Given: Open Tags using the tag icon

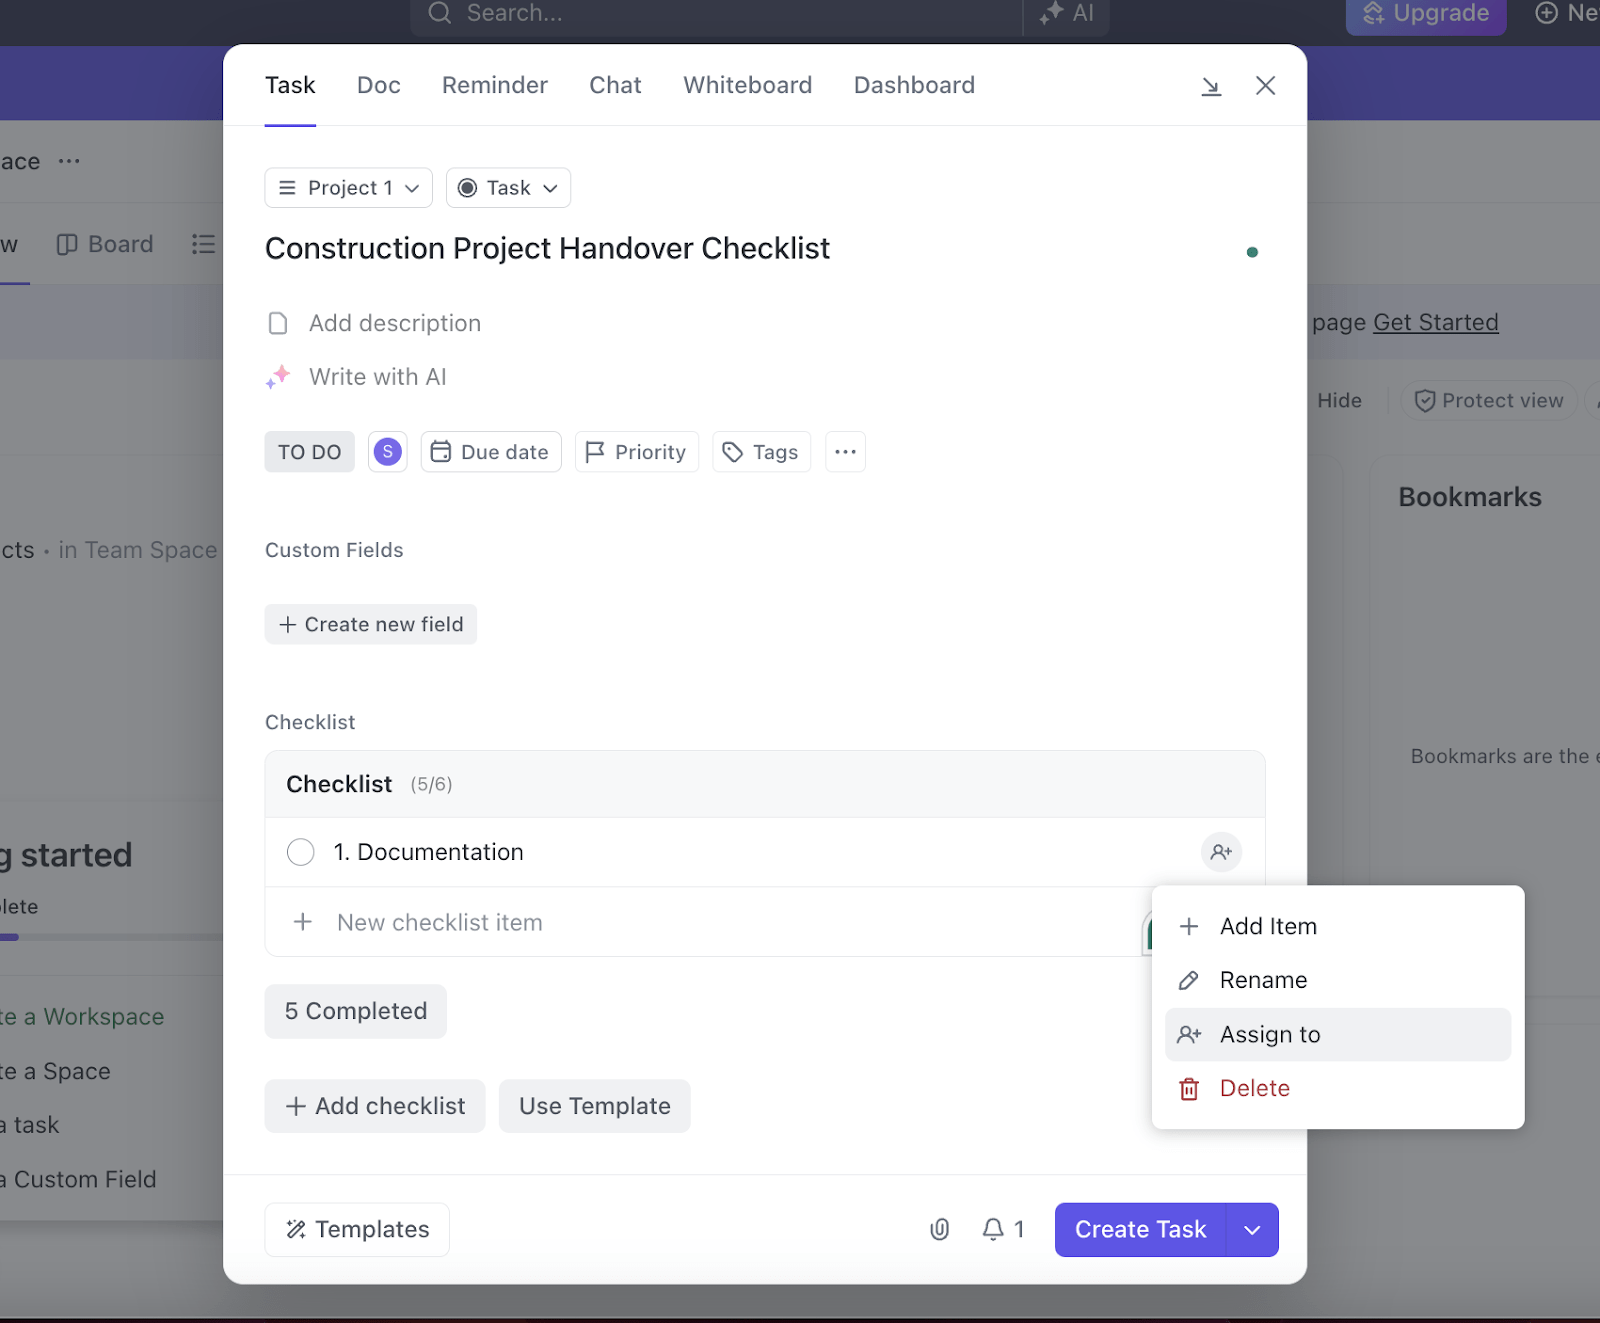Looking at the screenshot, I should point(733,452).
